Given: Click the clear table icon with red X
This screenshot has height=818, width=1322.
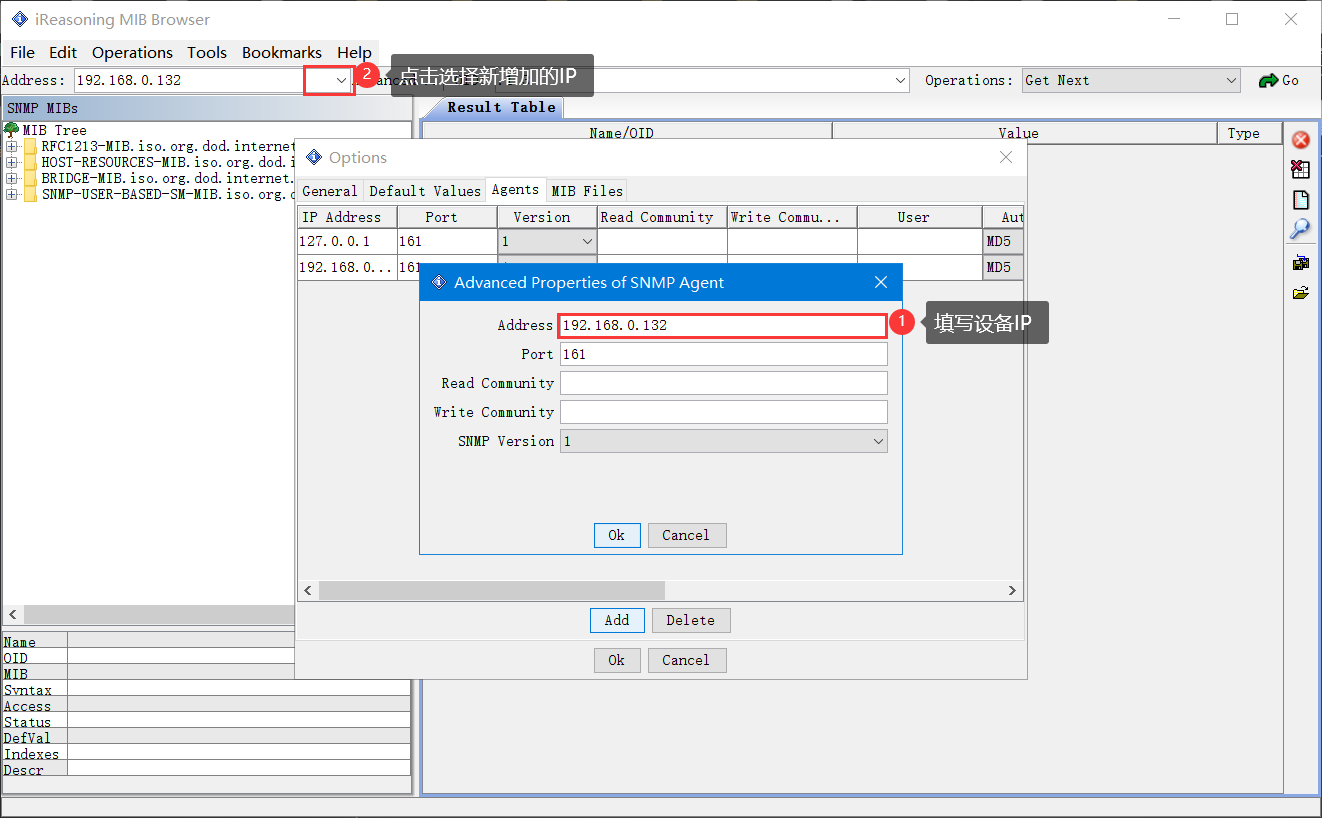Looking at the screenshot, I should [x=1300, y=169].
